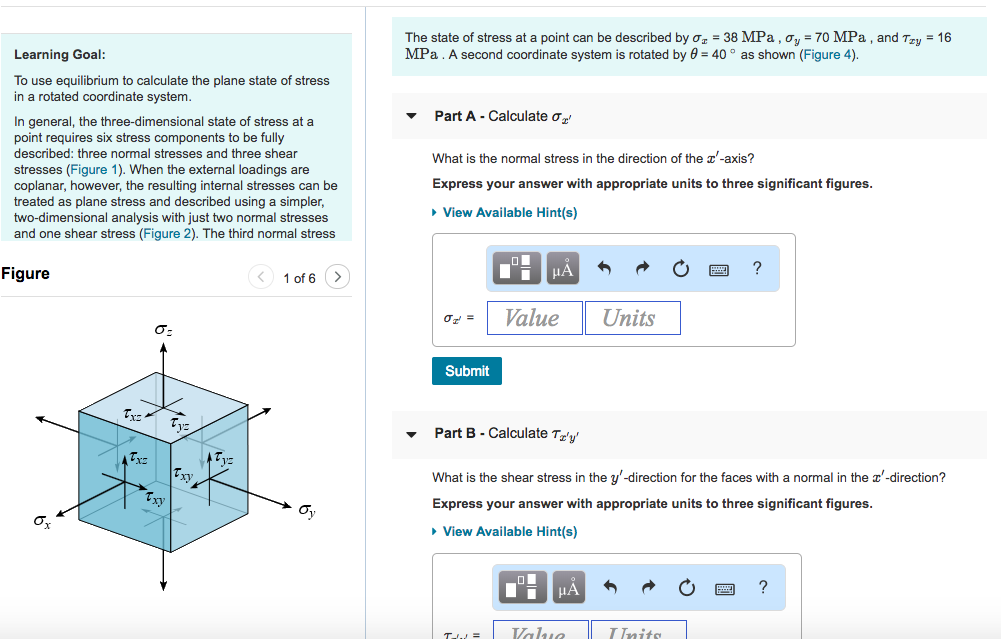
Task: Go to the next figure
Action: (x=338, y=277)
